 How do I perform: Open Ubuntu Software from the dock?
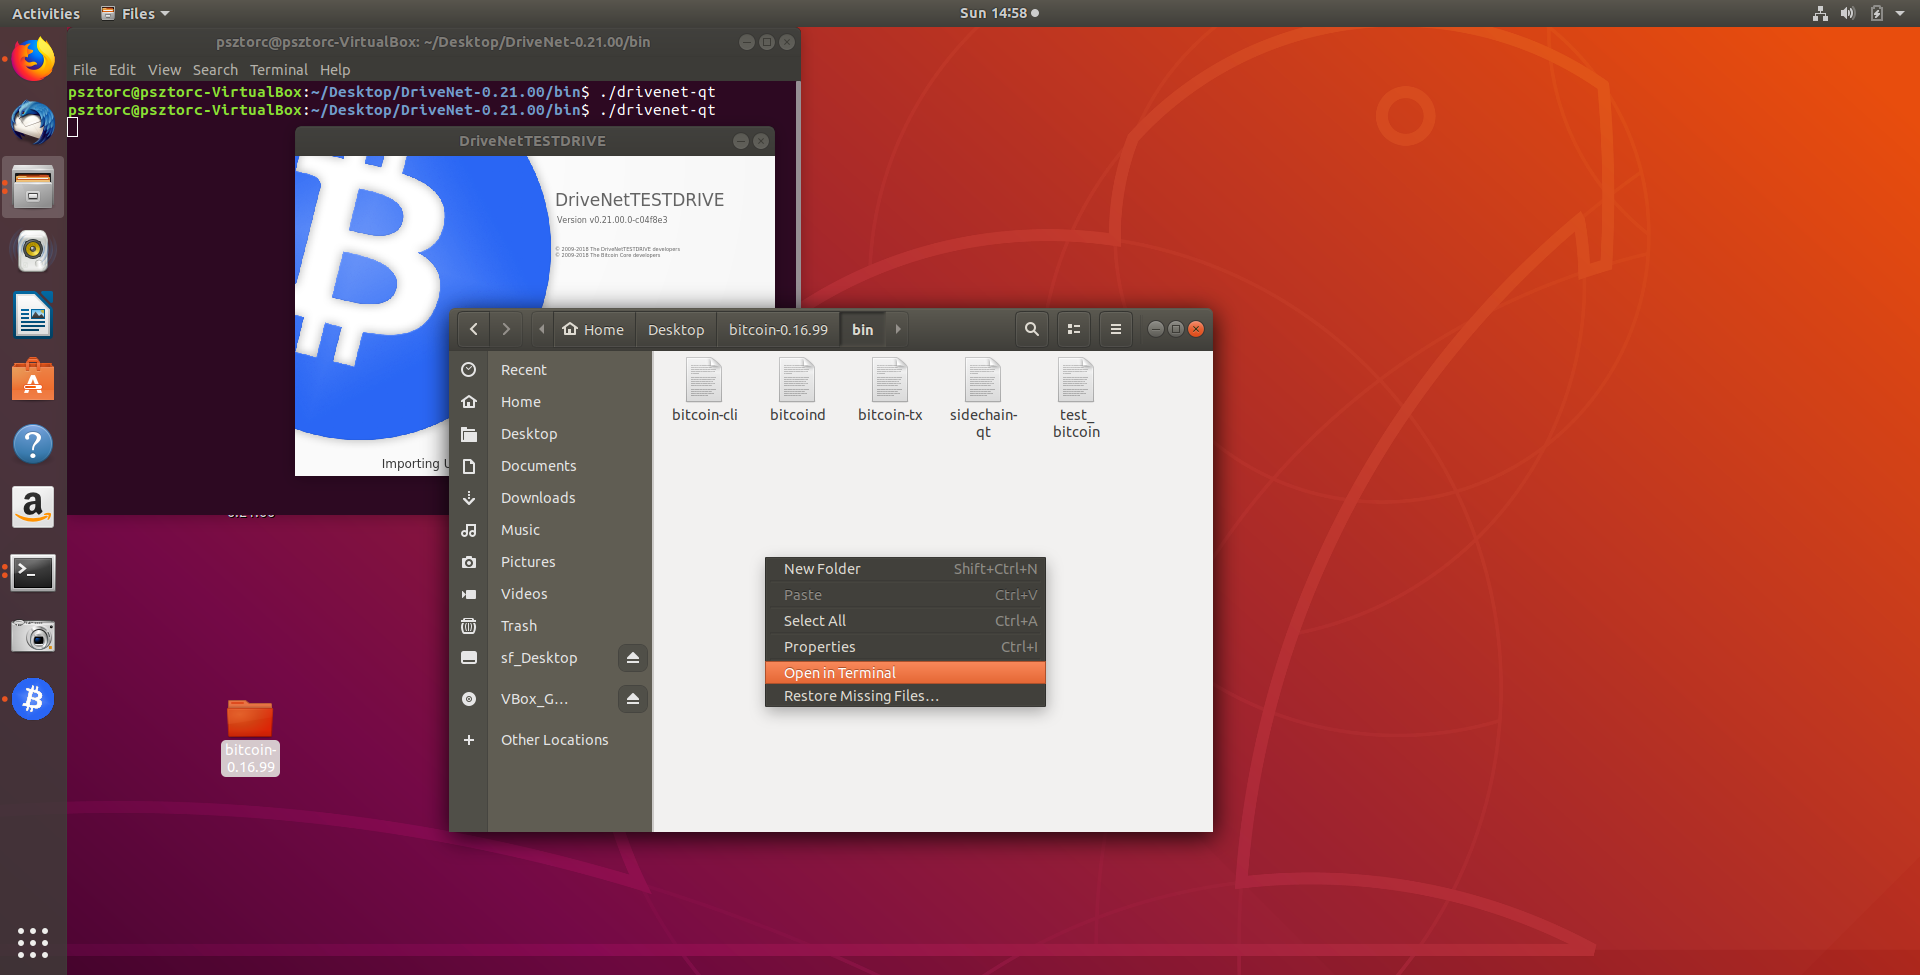click(x=33, y=380)
